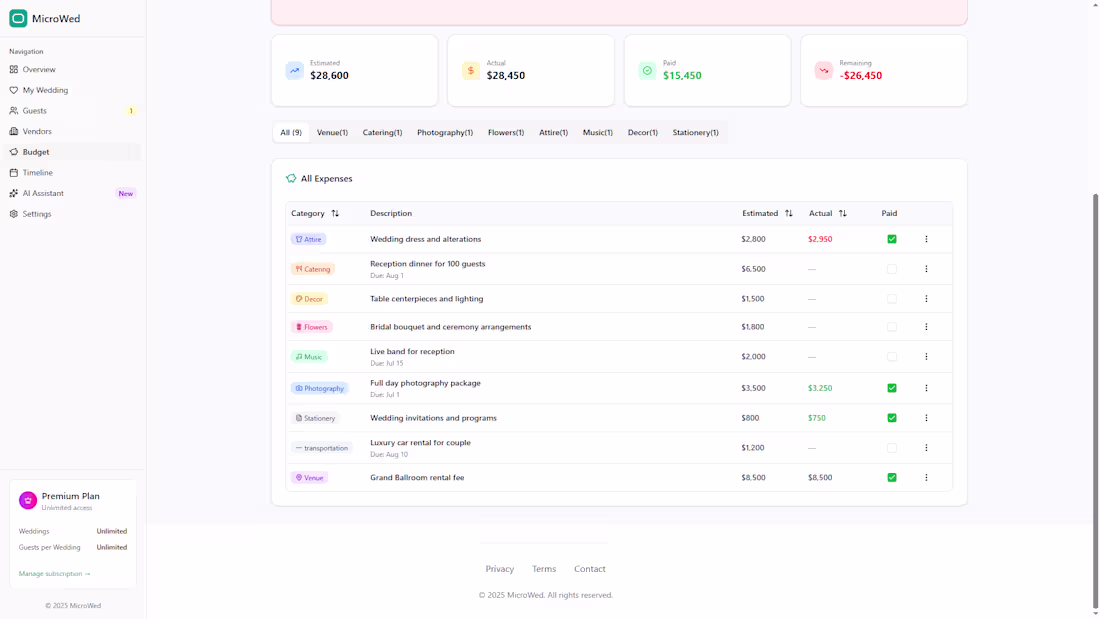
Task: Sort by Estimated amount arrows
Action: click(789, 213)
